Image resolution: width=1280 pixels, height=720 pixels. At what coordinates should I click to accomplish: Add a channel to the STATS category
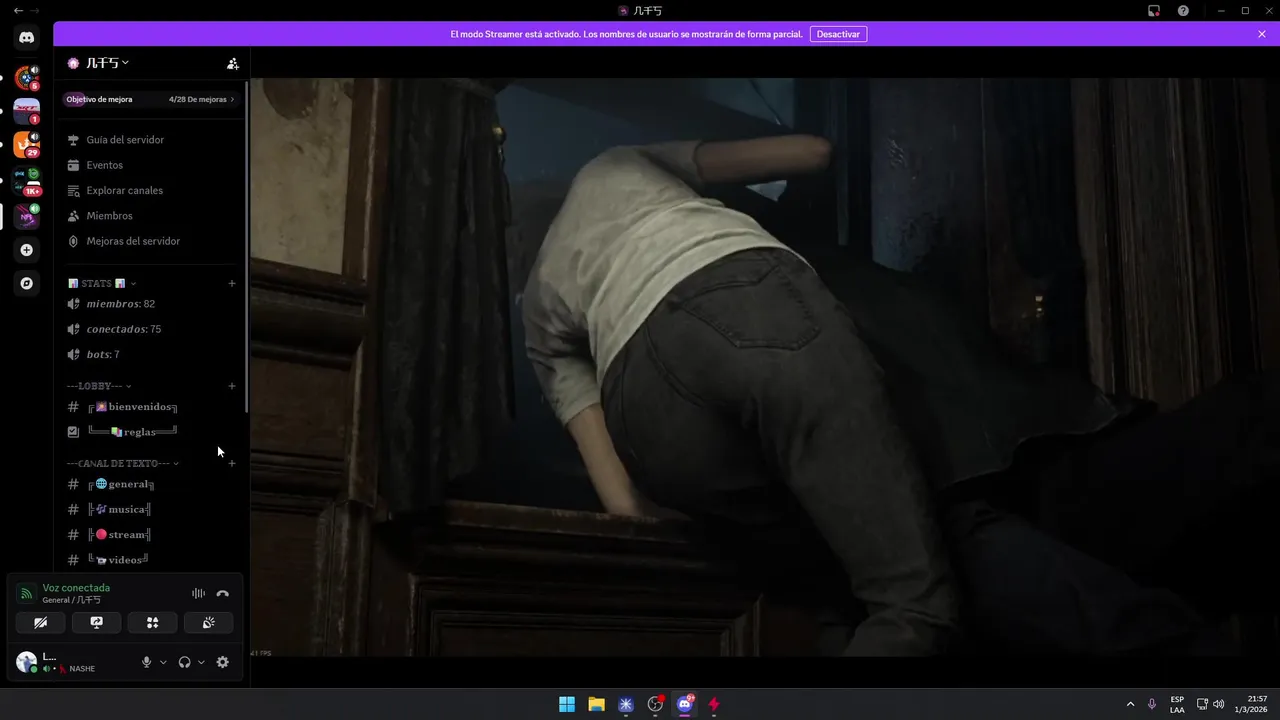pos(232,284)
